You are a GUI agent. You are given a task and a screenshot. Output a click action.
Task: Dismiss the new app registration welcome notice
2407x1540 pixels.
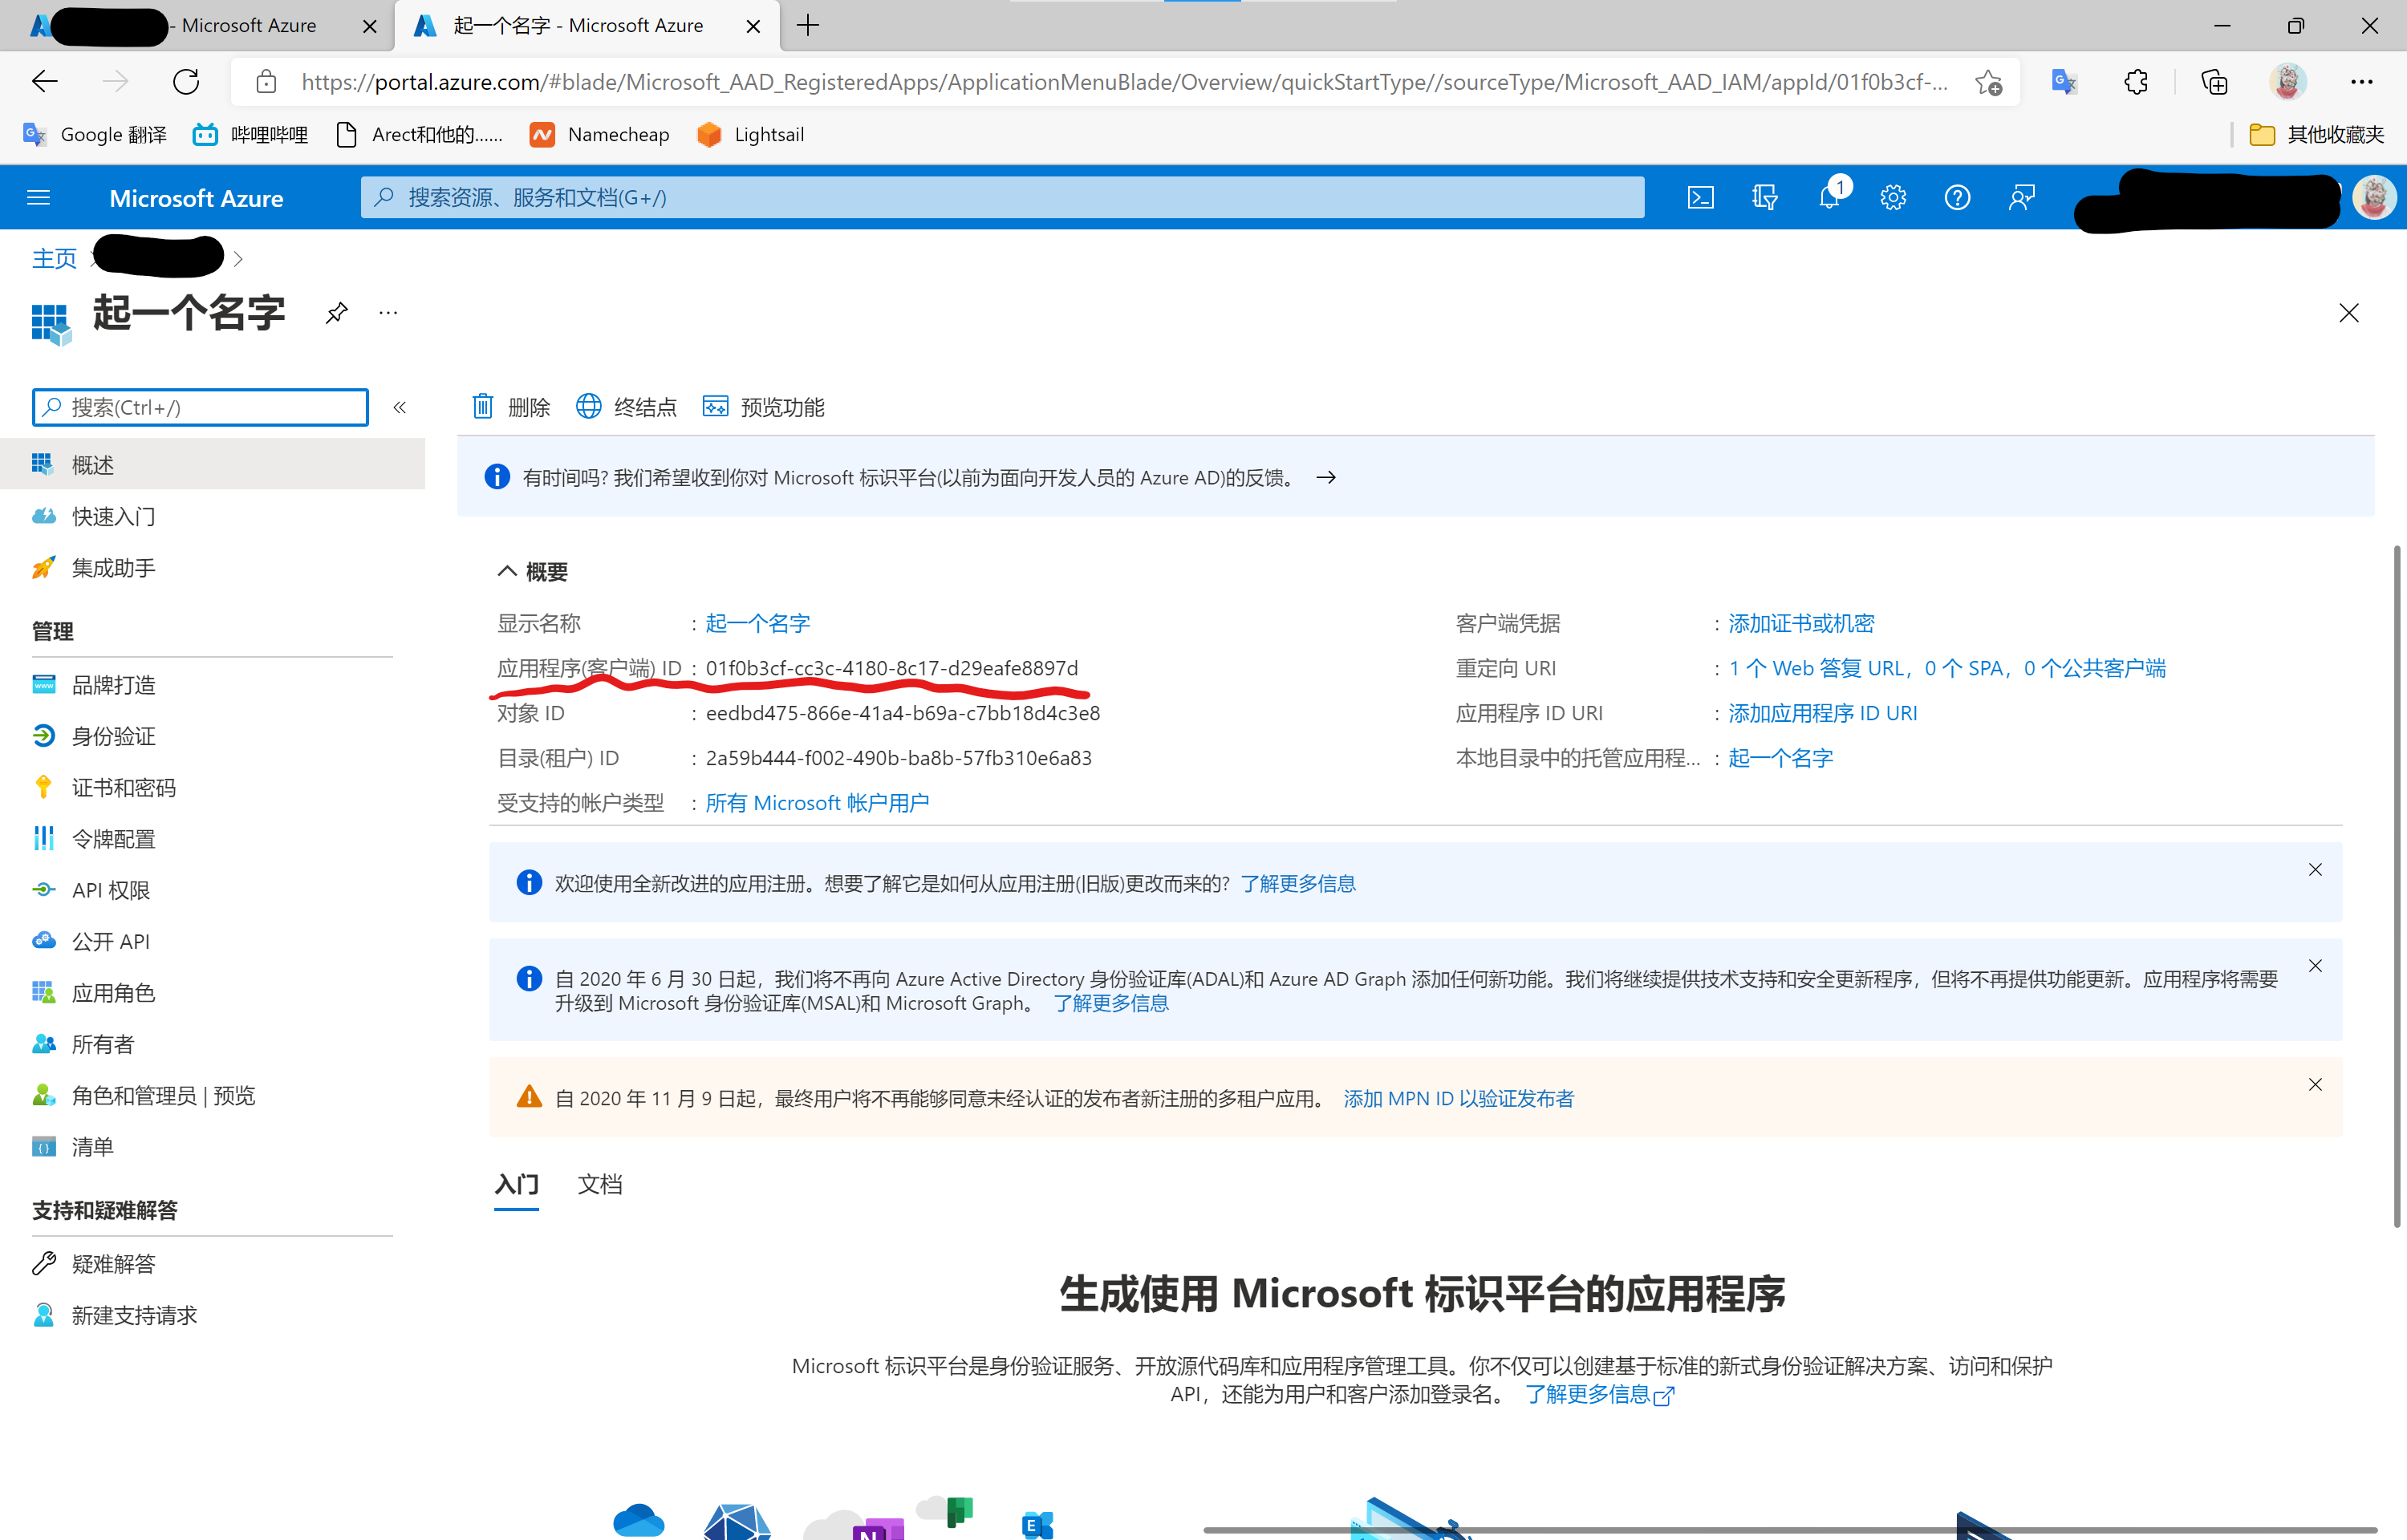tap(2315, 869)
